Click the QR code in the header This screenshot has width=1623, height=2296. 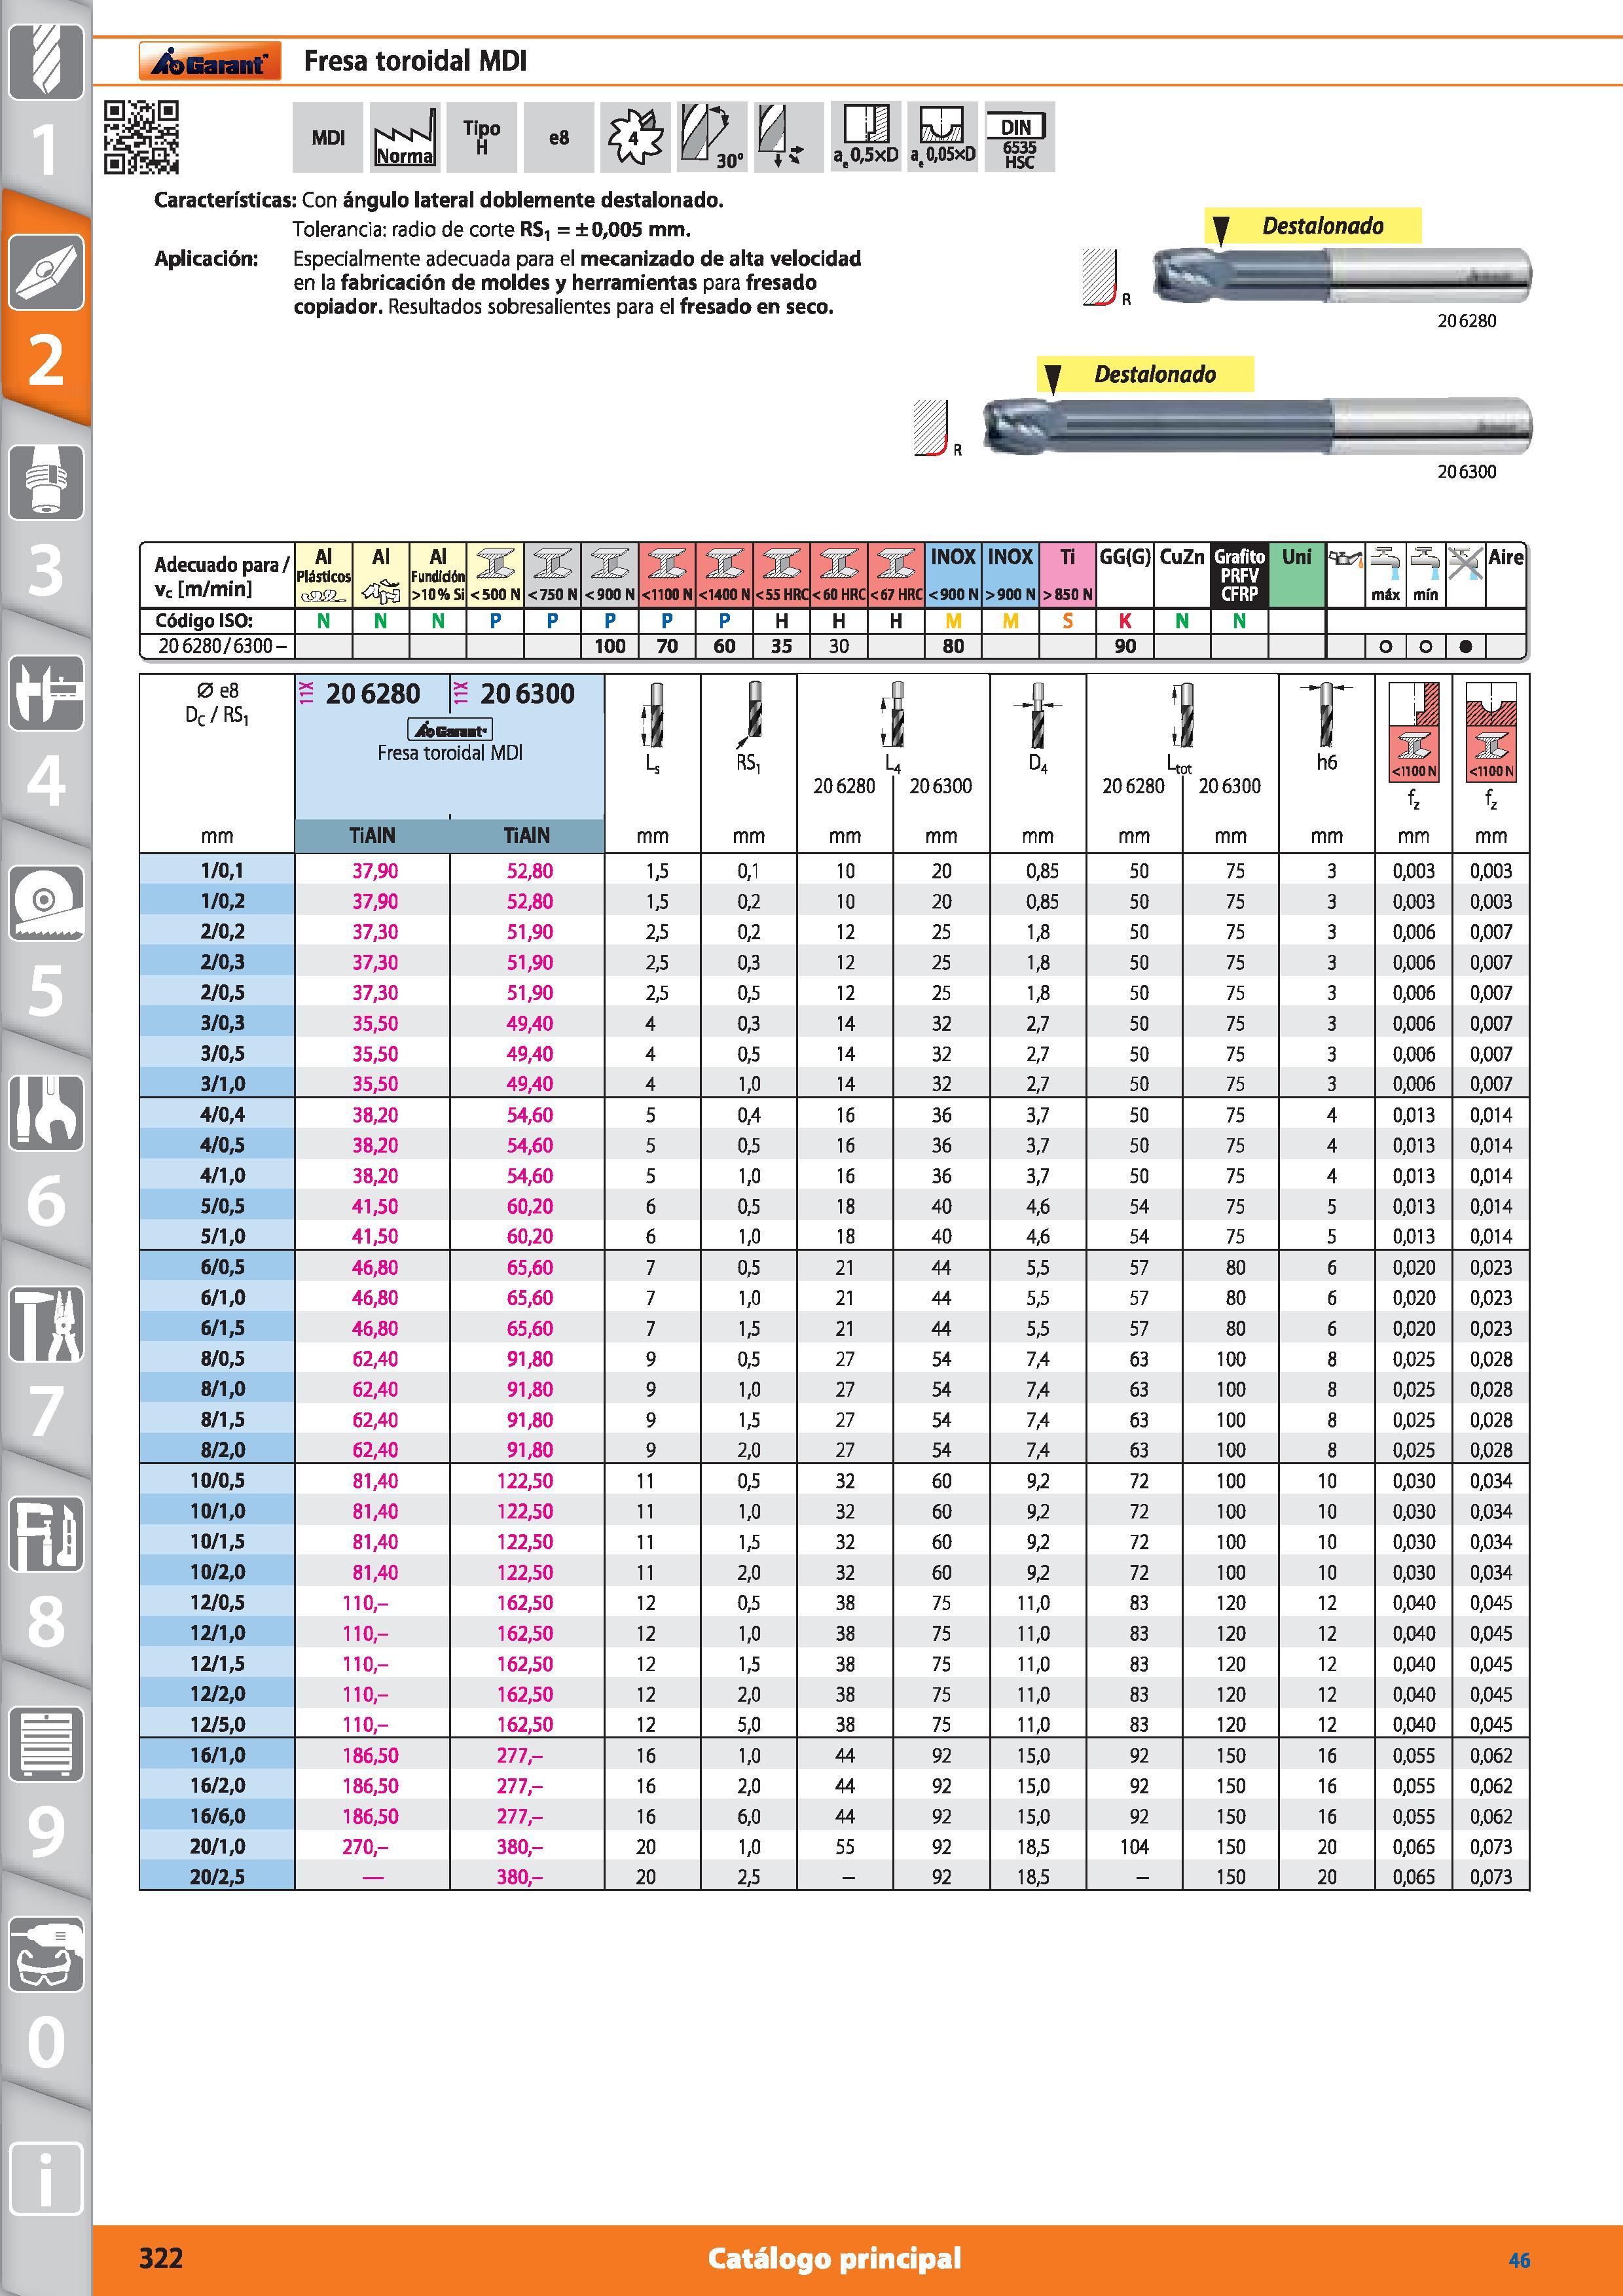141,137
